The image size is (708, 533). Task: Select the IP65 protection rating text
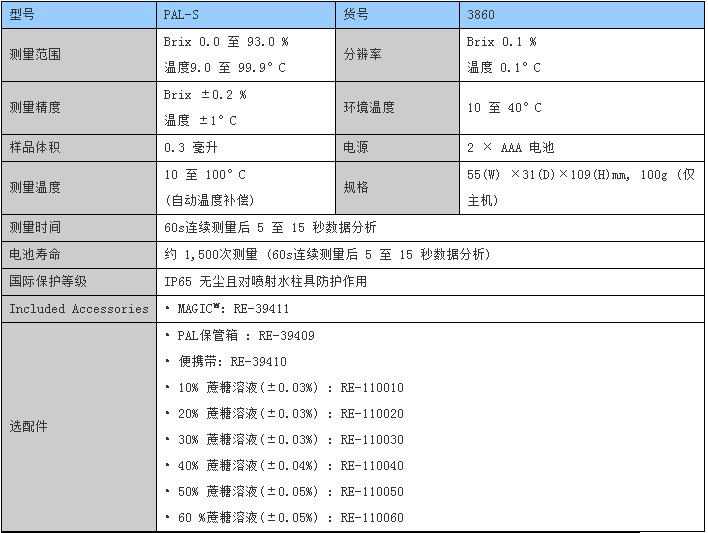click(x=265, y=281)
